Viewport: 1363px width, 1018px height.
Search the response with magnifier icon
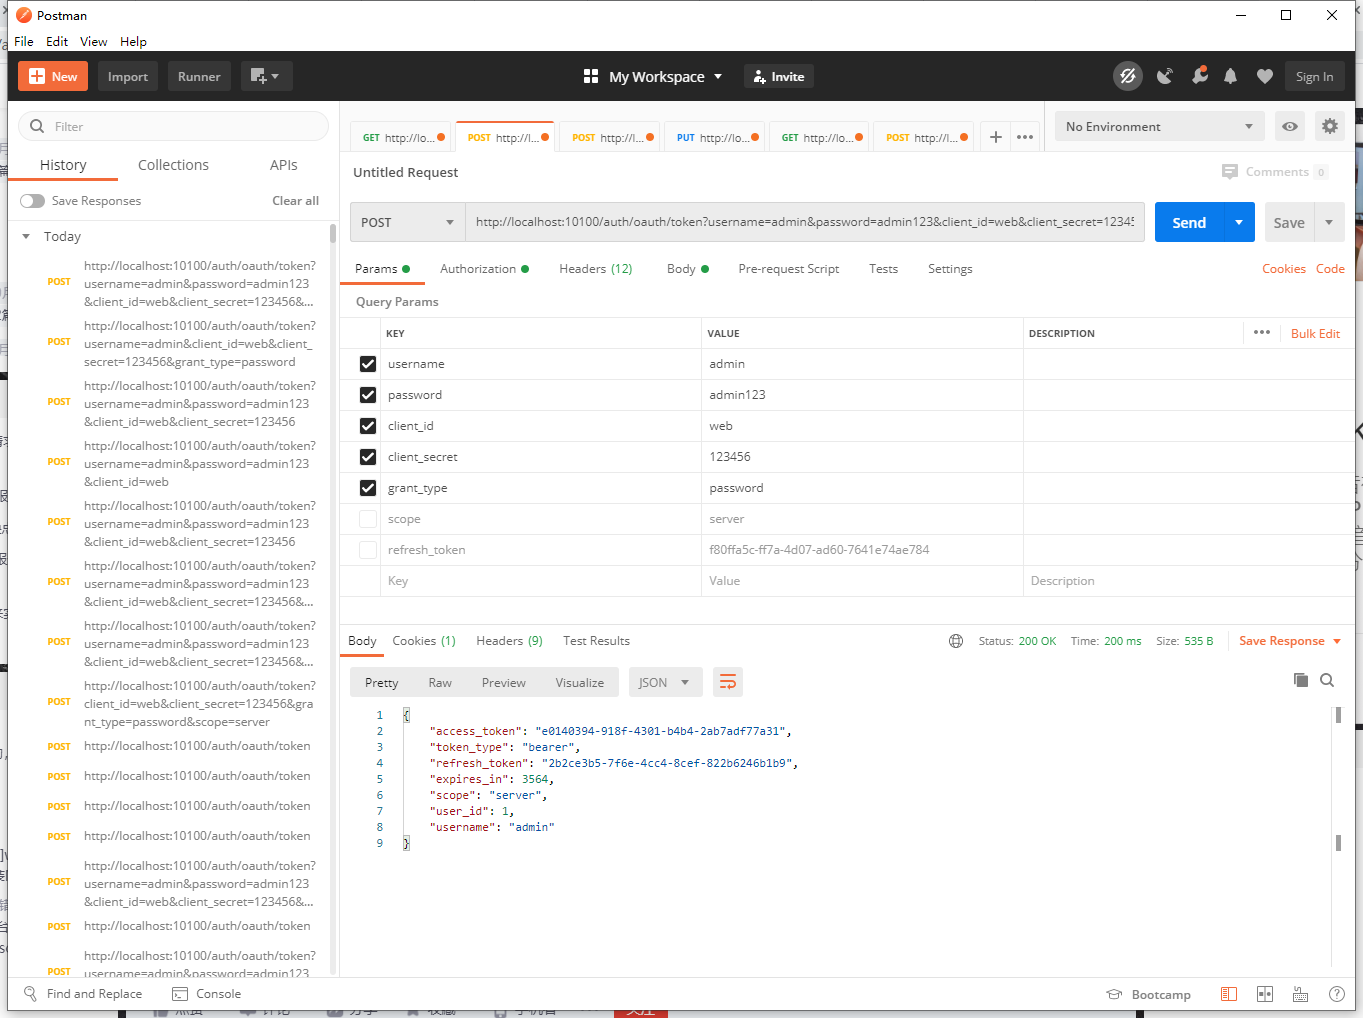tap(1327, 680)
